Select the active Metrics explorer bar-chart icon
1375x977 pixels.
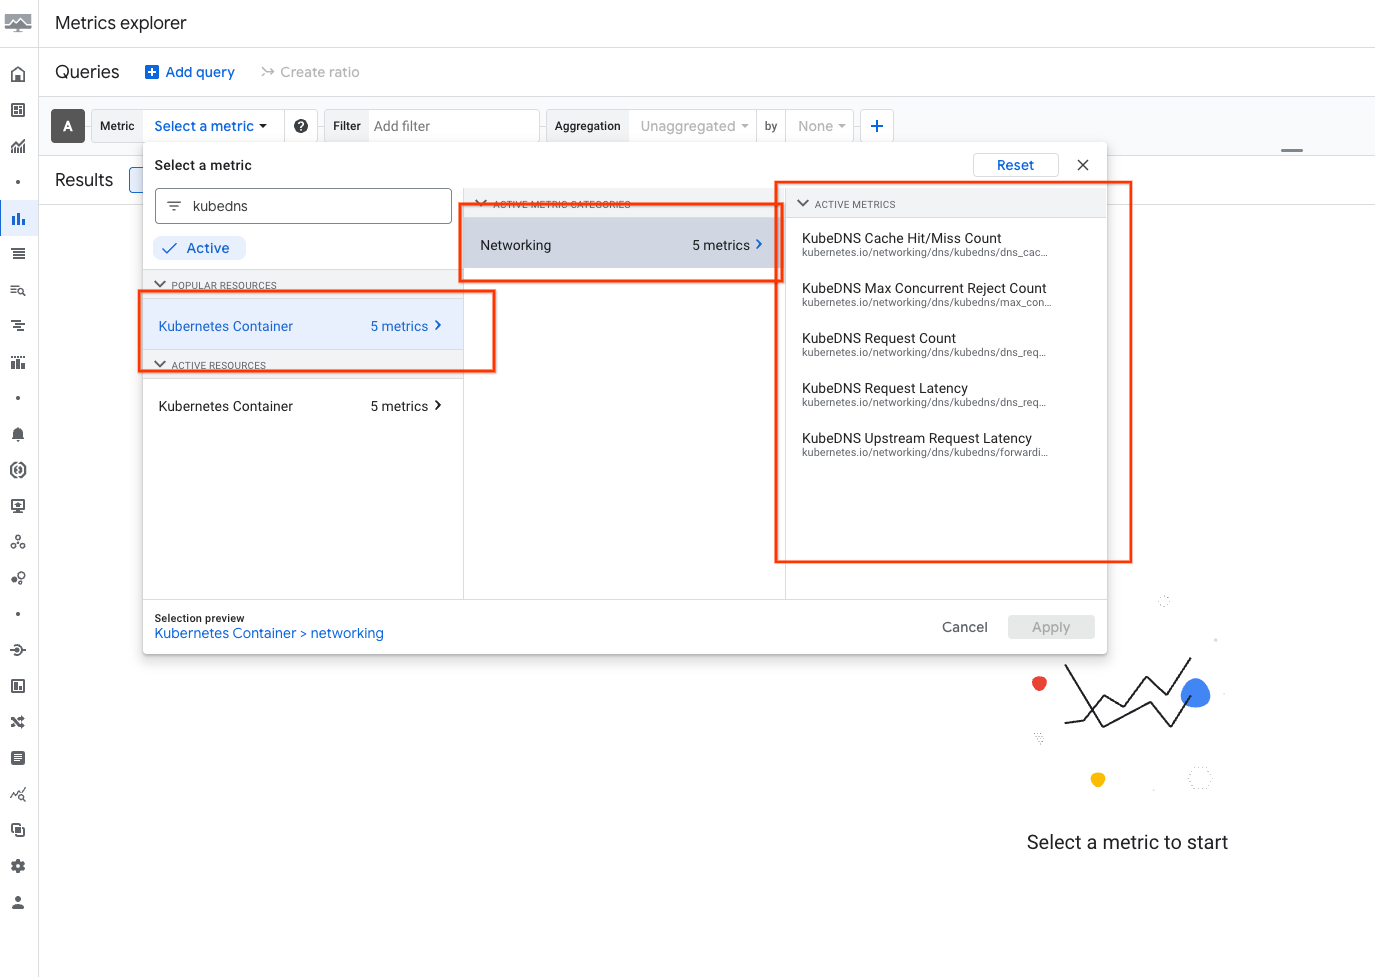coord(18,218)
